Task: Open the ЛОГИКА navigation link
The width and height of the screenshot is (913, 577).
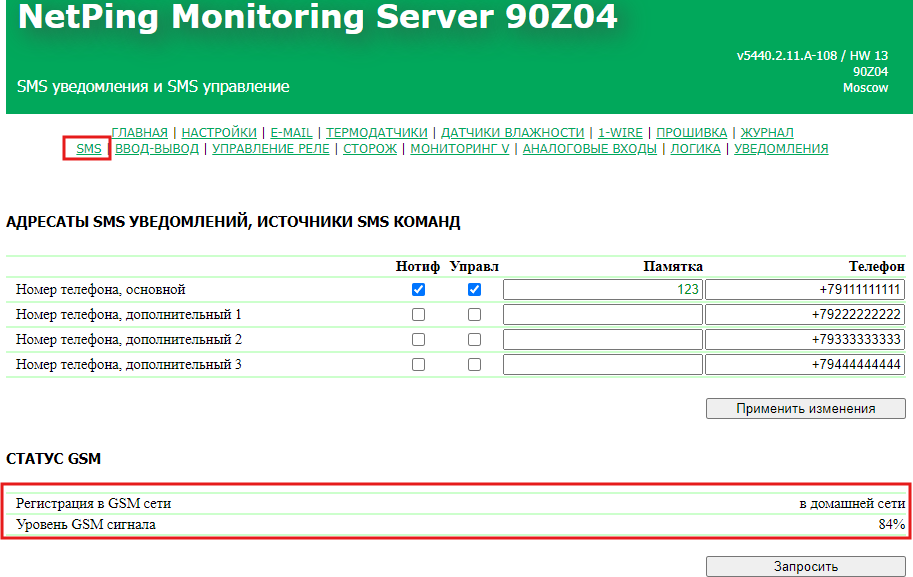Action: (695, 149)
